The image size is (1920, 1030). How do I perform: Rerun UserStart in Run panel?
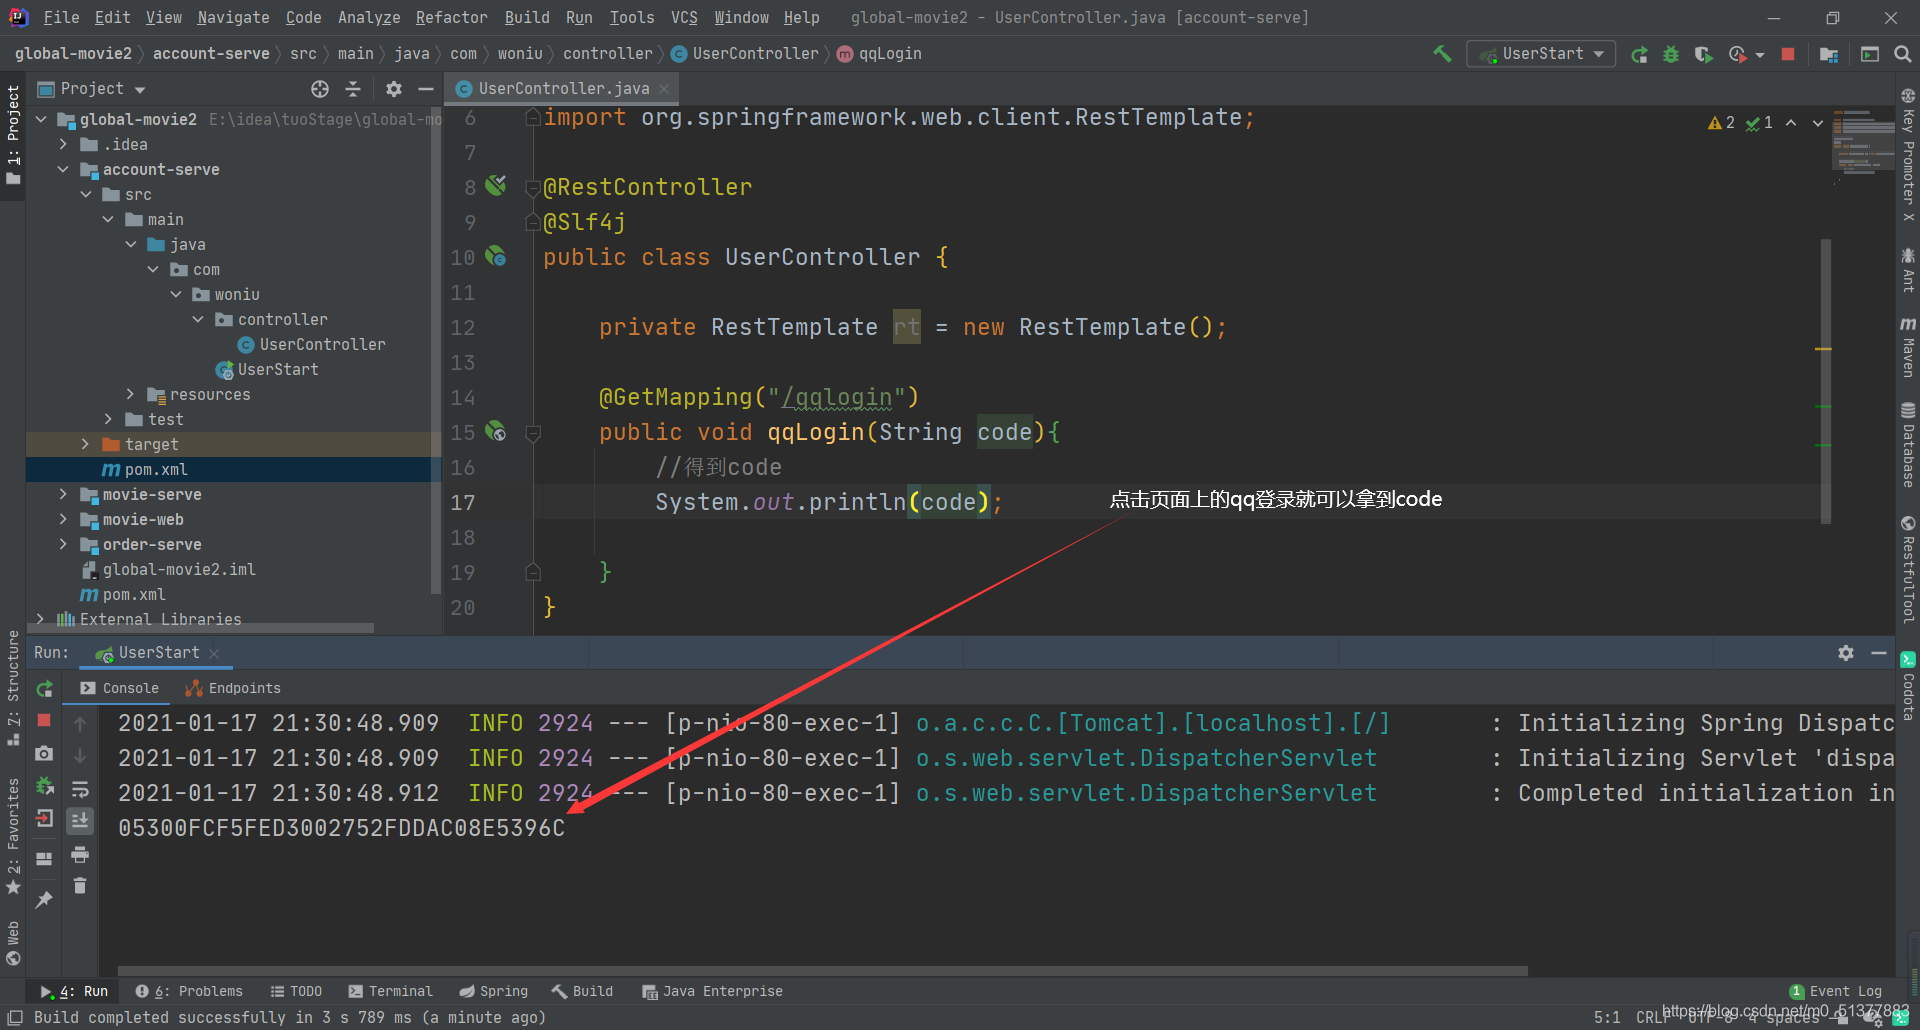coord(44,689)
